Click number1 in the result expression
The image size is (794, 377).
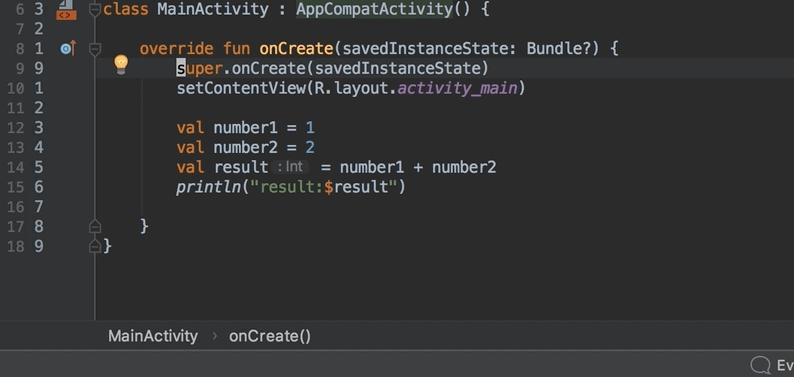pyautogui.click(x=372, y=167)
